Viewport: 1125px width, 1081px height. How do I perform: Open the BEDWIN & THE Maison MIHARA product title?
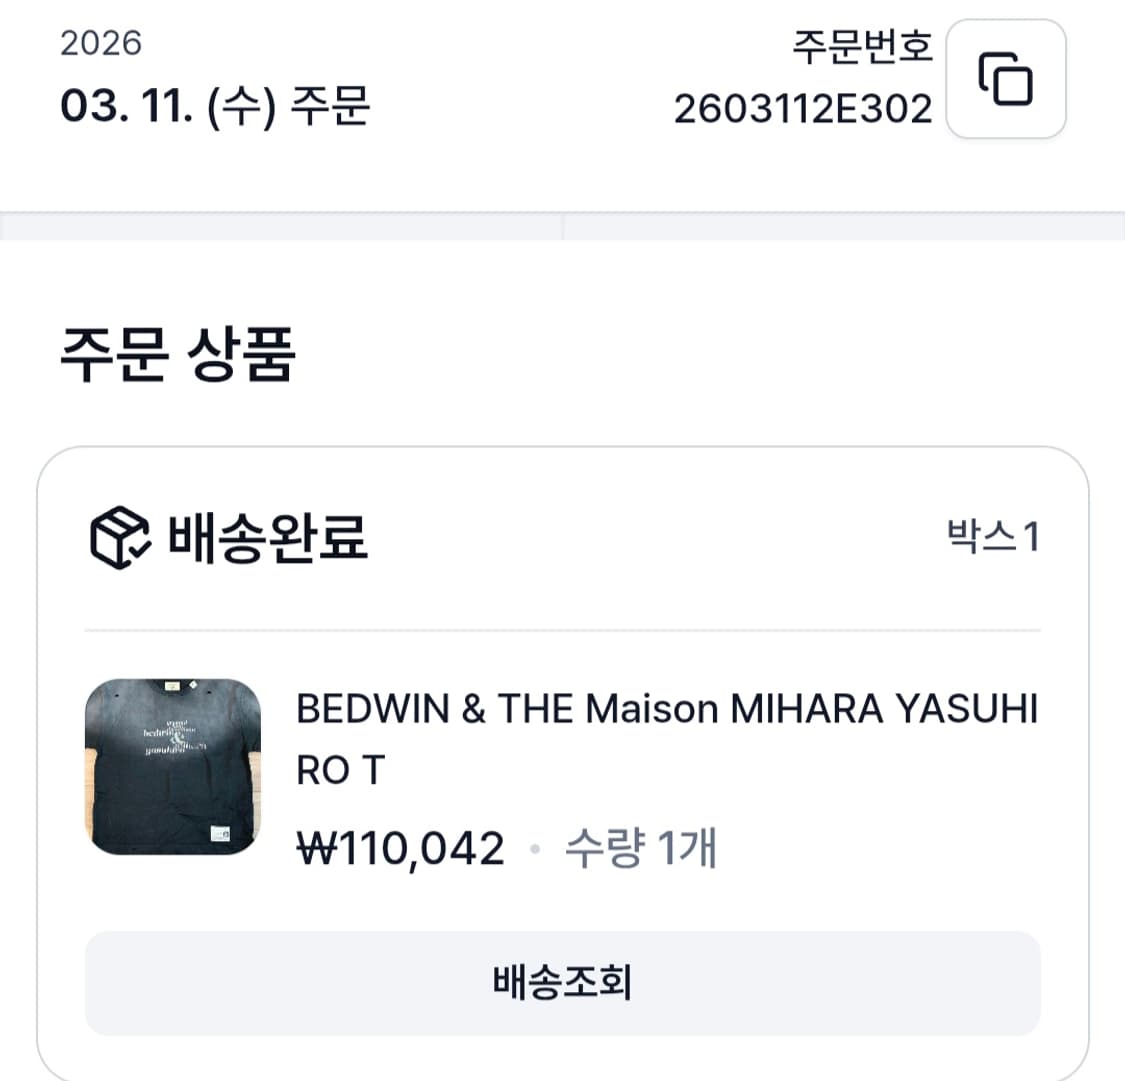(x=666, y=710)
